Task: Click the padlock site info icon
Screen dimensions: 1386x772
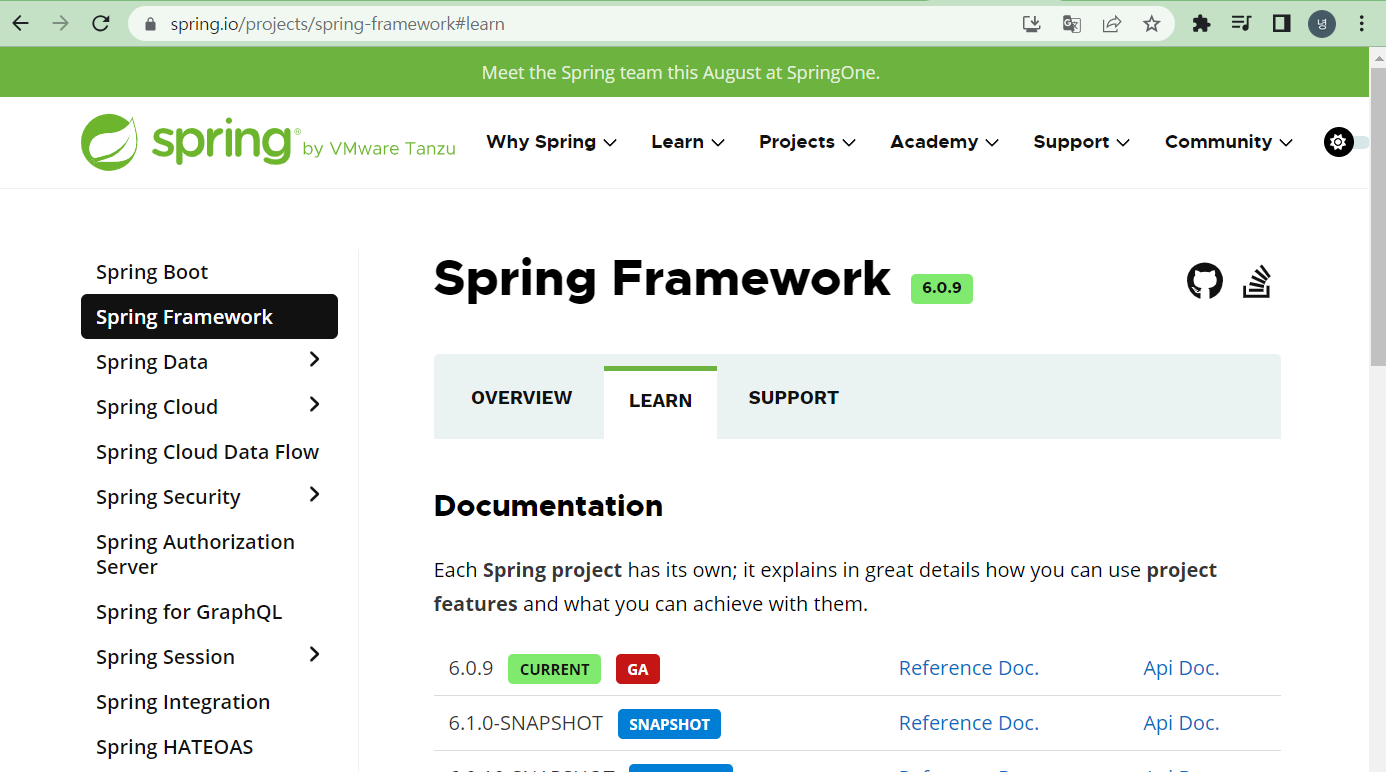Action: (x=151, y=24)
